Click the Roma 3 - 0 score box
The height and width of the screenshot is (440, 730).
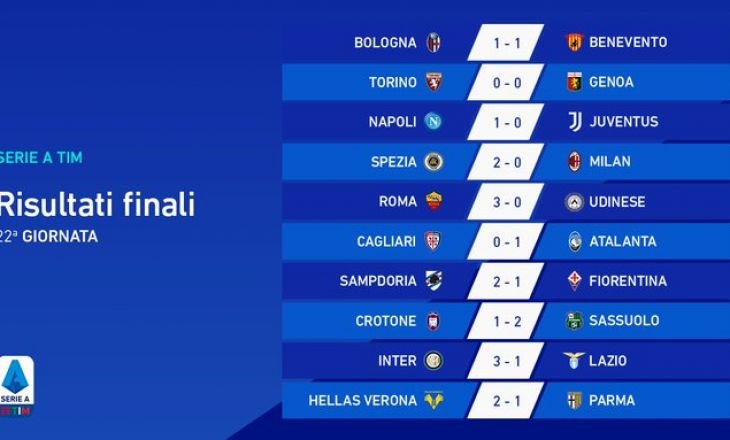pyautogui.click(x=505, y=202)
